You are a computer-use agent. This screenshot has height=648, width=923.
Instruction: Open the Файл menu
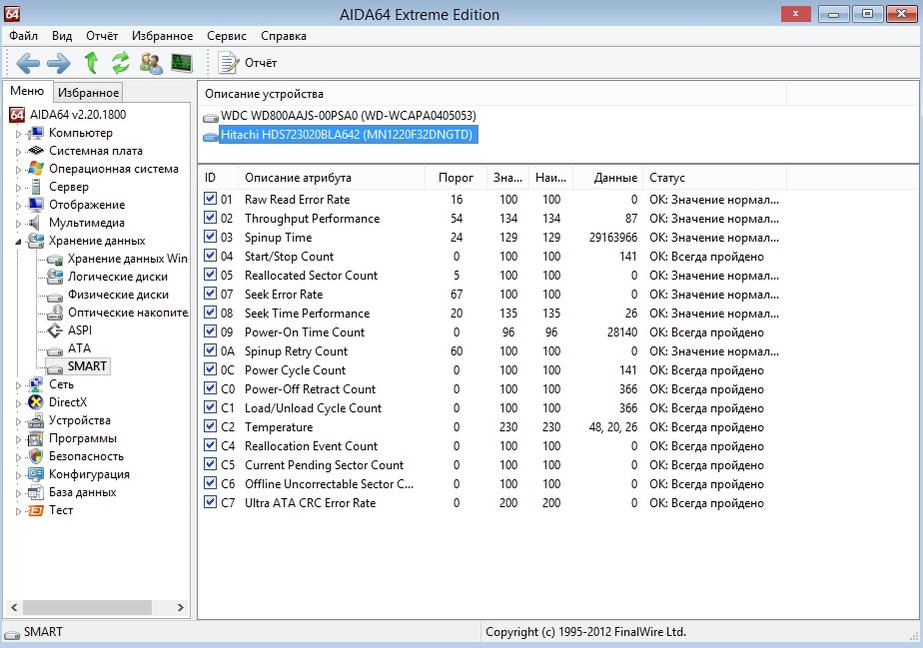[24, 36]
